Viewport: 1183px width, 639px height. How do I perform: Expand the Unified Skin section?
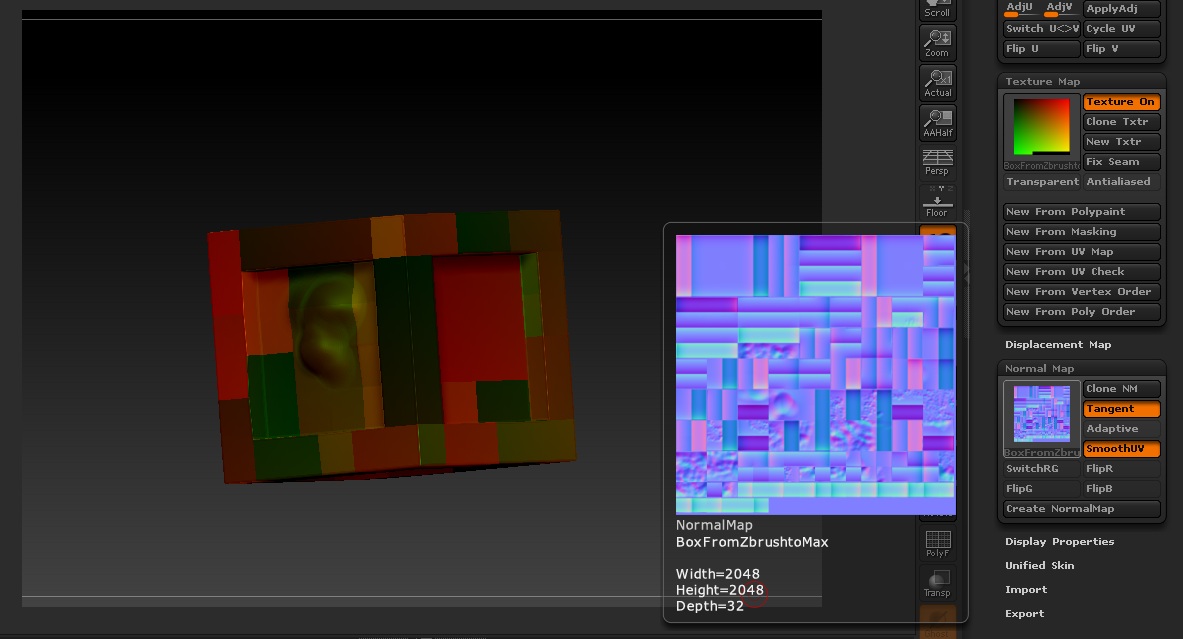tap(1040, 566)
